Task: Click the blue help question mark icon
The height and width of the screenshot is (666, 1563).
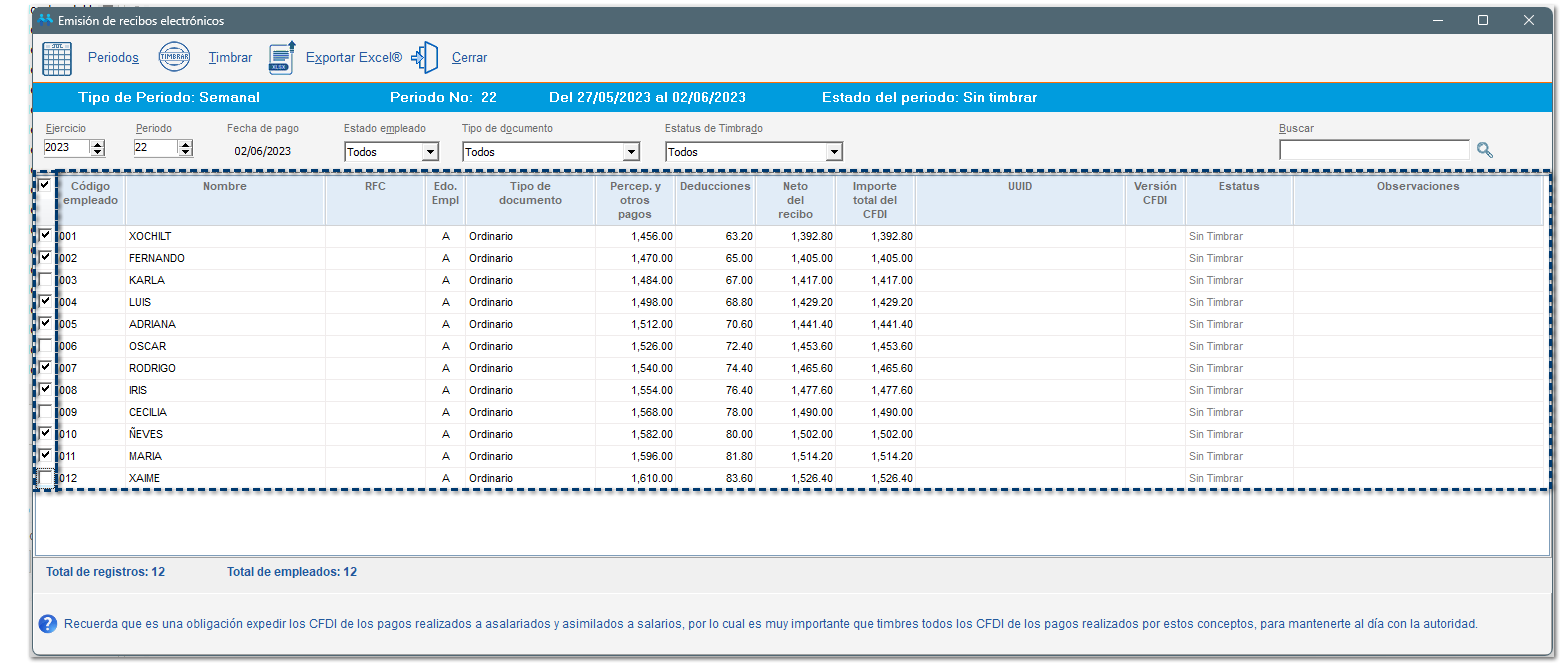Action: click(47, 624)
